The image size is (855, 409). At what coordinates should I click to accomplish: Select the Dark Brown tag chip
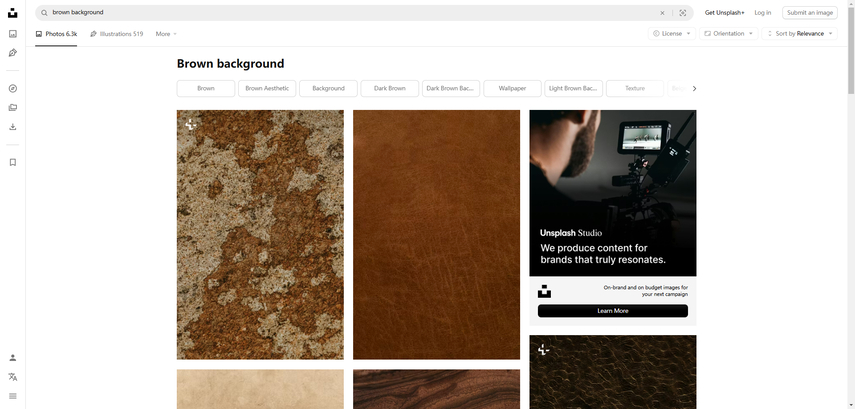(x=389, y=88)
